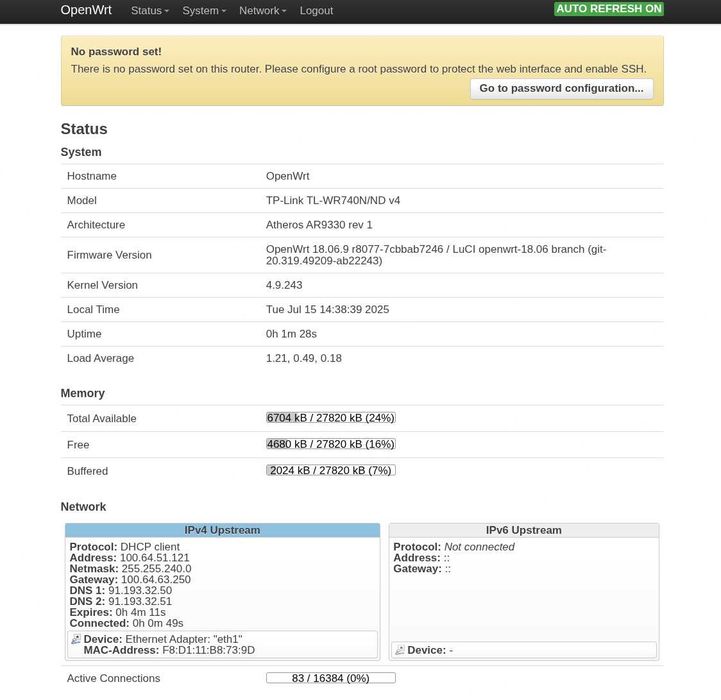Image resolution: width=721 pixels, height=700 pixels.
Task: Click the Total Available memory progress bar
Action: (331, 418)
